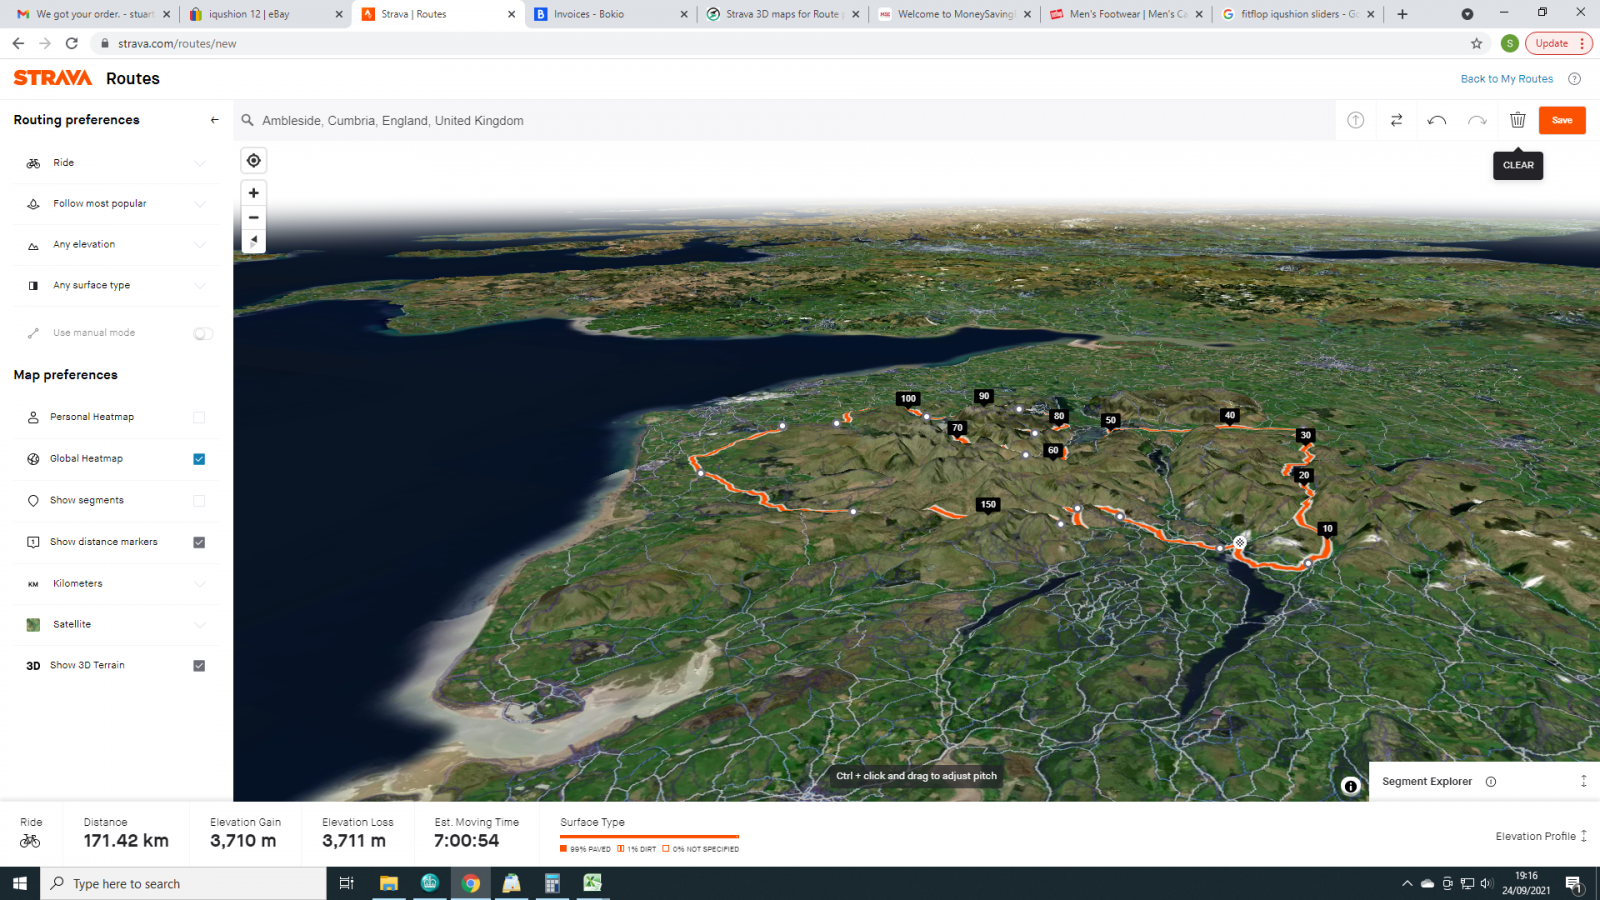Open Windows Start menu
The height and width of the screenshot is (900, 1600).
20,883
